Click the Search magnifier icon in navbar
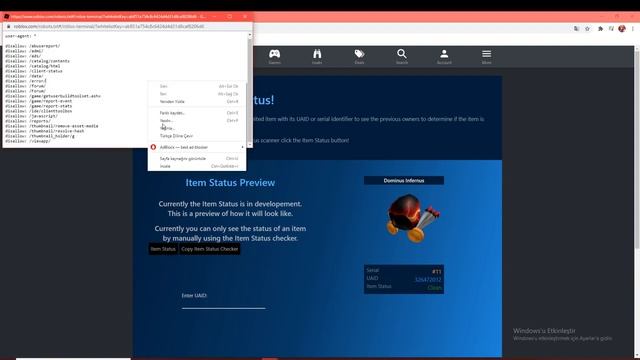This screenshot has height=360, width=640. click(x=402, y=54)
